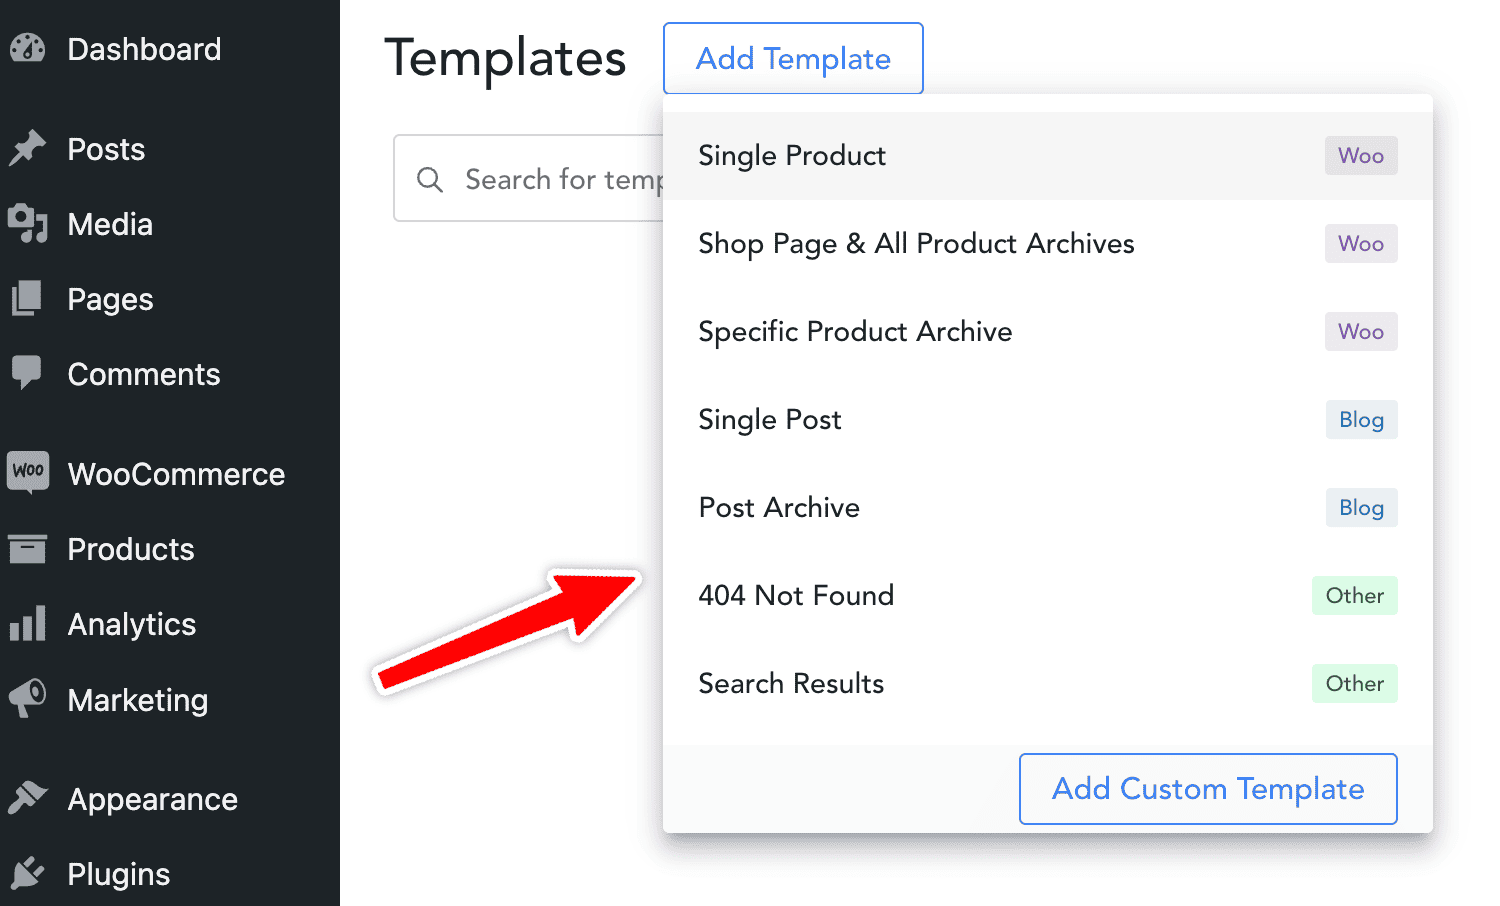The image size is (1500, 906).
Task: Select Search Results template option
Action: pos(1048,684)
